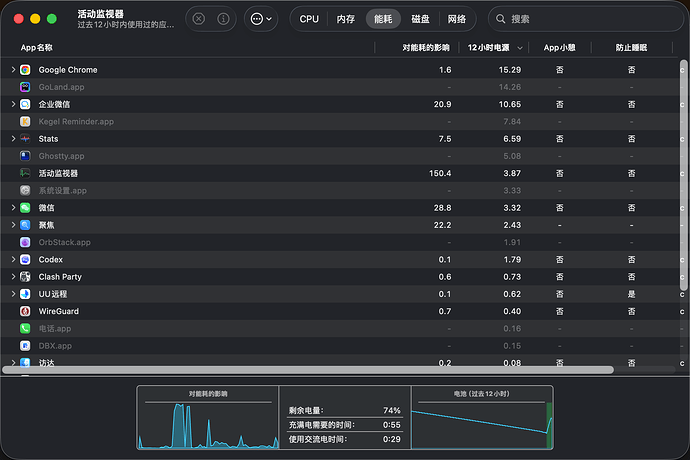This screenshot has width=690, height=460.
Task: Sort by 对能耗的影响 column header
Action: coord(426,48)
